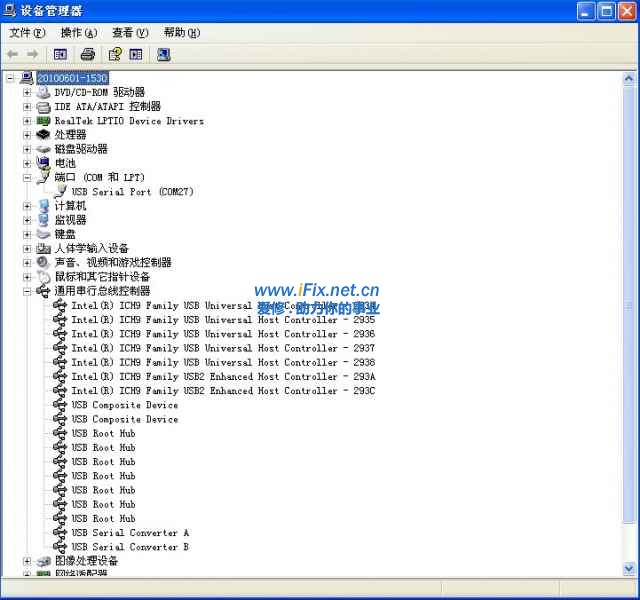Viewport: 640px width, 600px height.
Task: Open the 操作(A) menu
Action: (78, 33)
